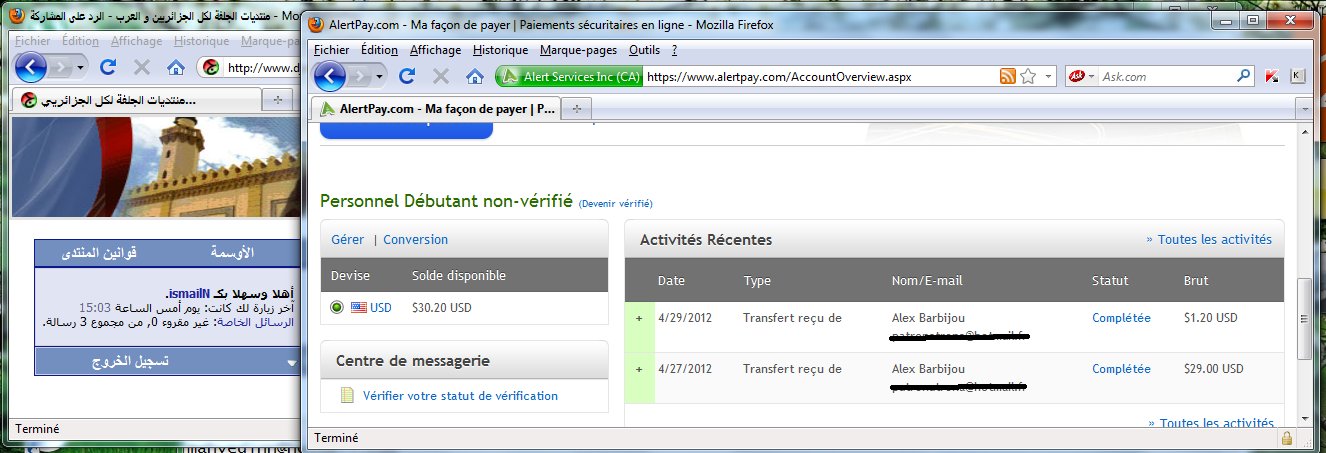Open Fichier menu in AlertPay window
Image resolution: width=1326 pixels, height=453 pixels.
[331, 50]
